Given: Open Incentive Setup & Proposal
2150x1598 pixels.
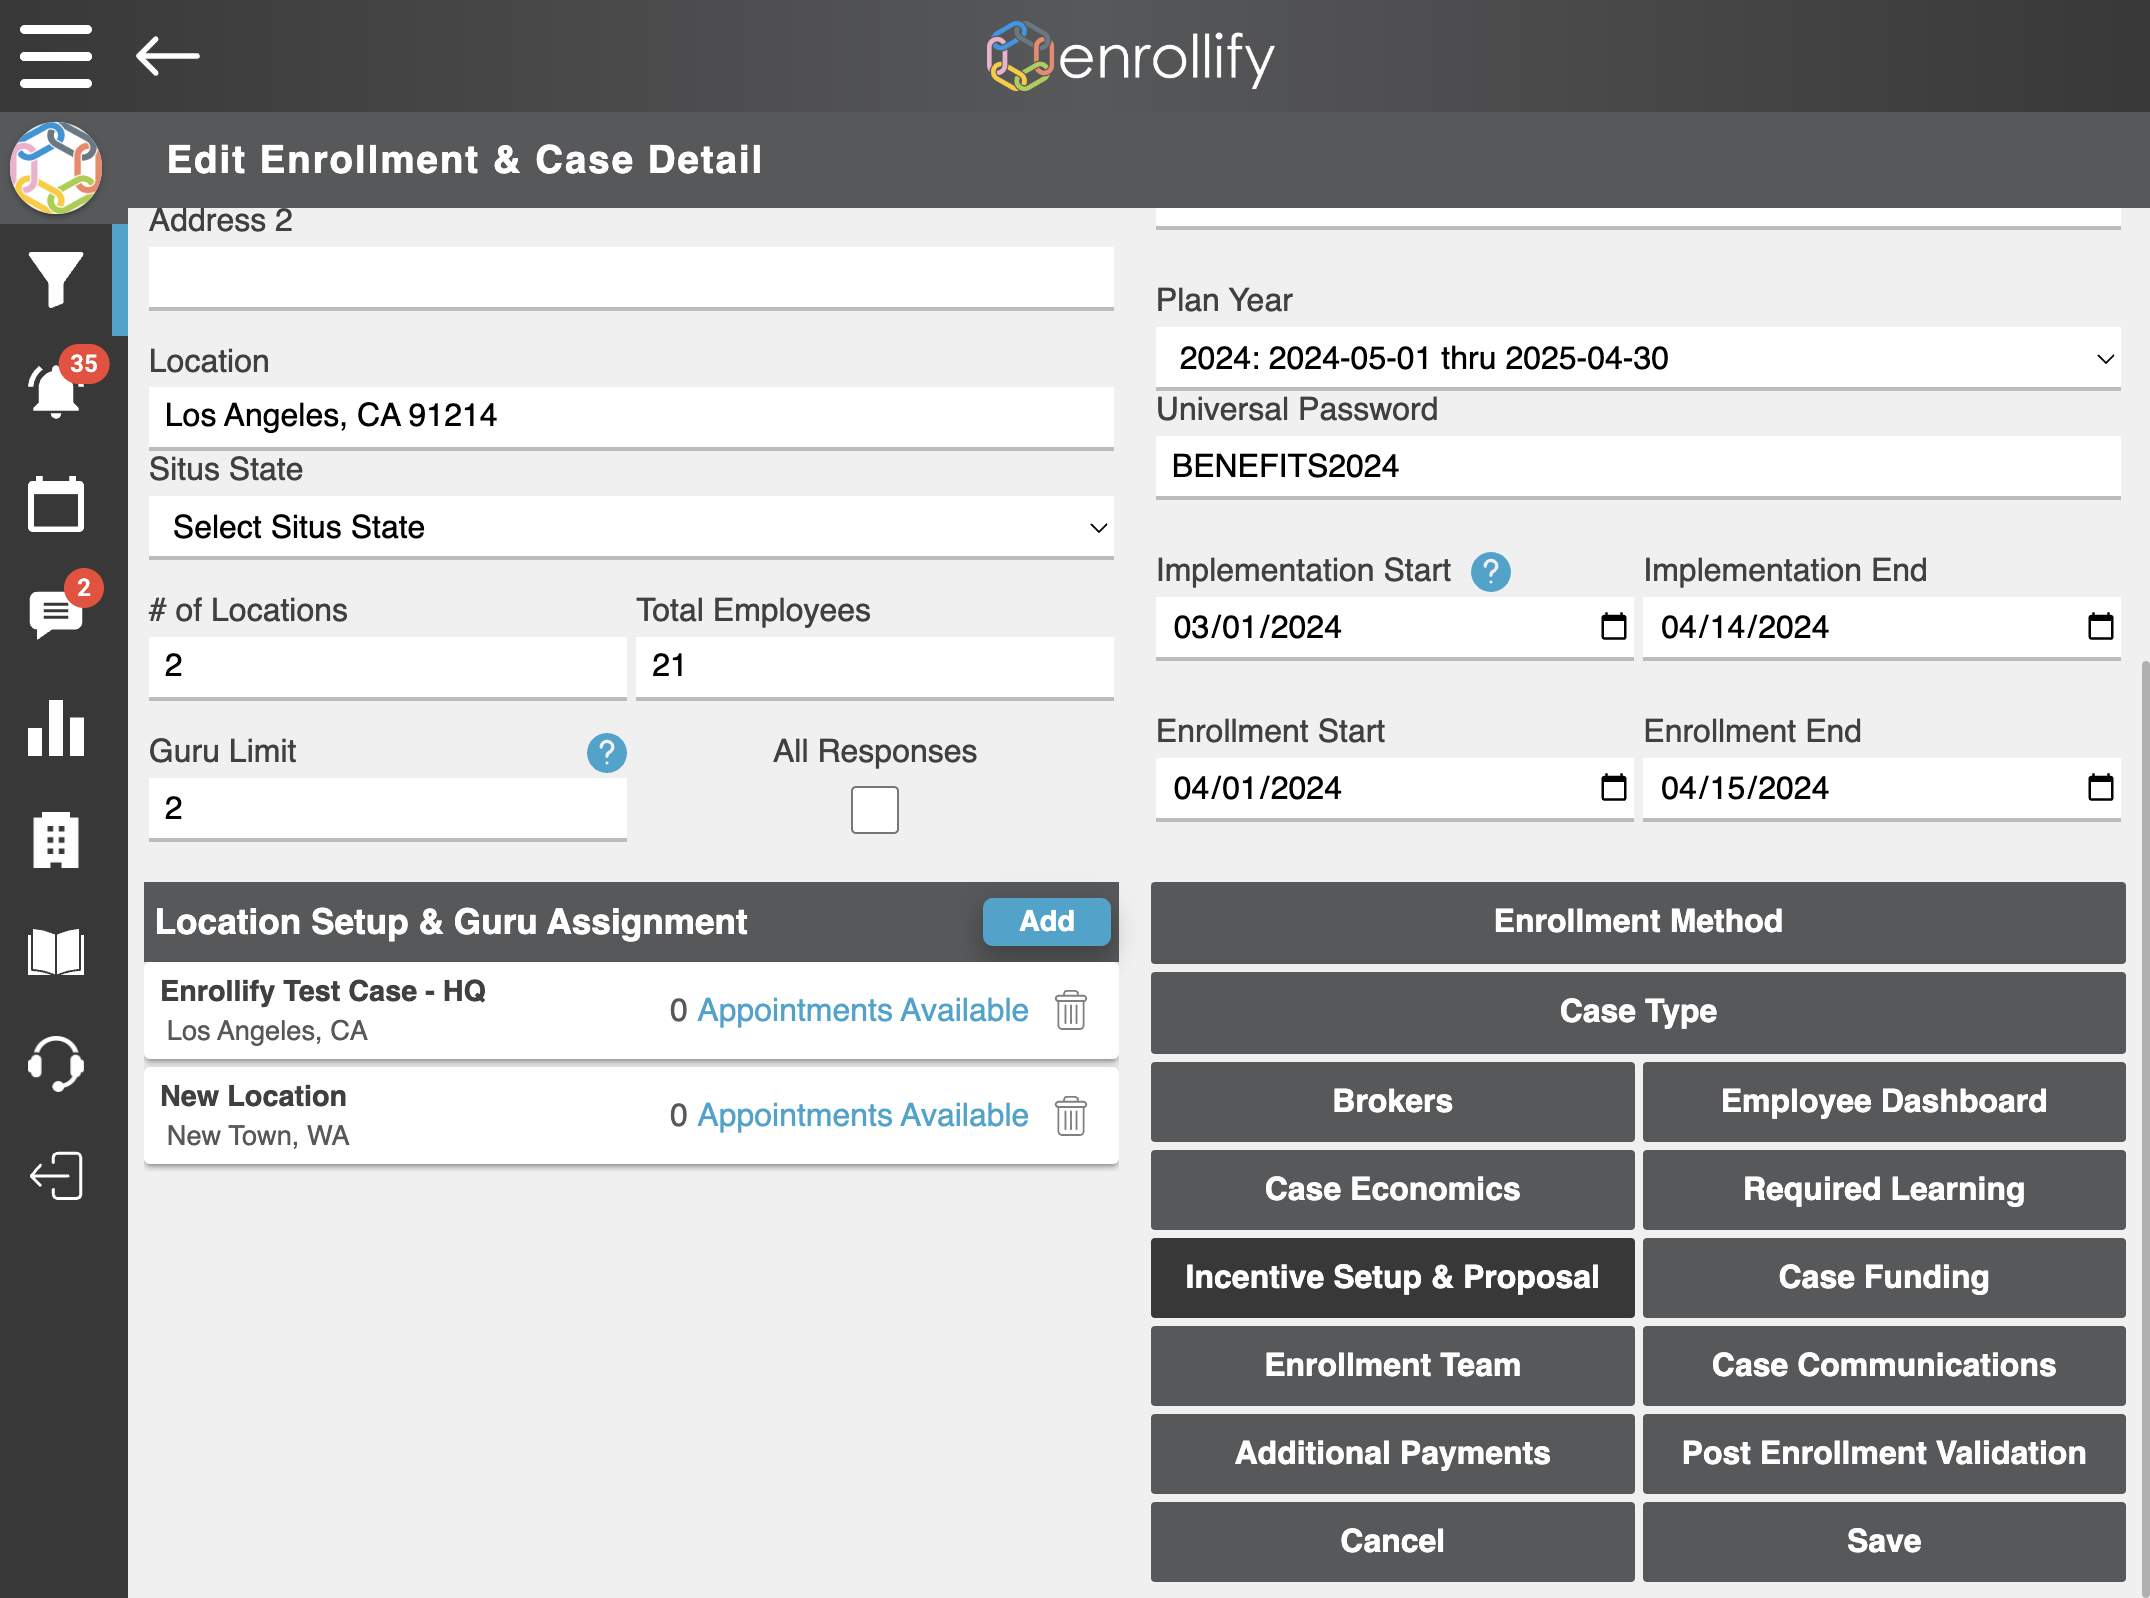Looking at the screenshot, I should pyautogui.click(x=1392, y=1277).
